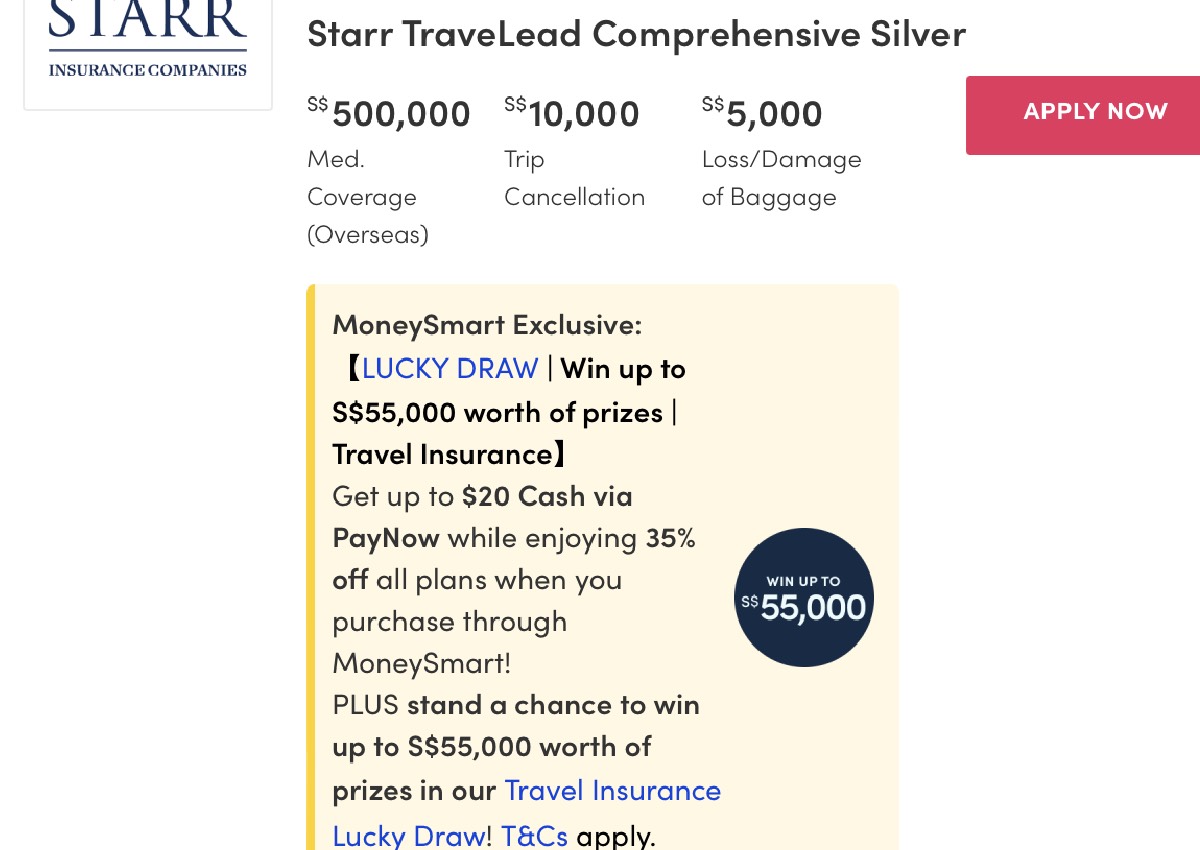Click 'stand a chance to win' bold text

coord(553,703)
